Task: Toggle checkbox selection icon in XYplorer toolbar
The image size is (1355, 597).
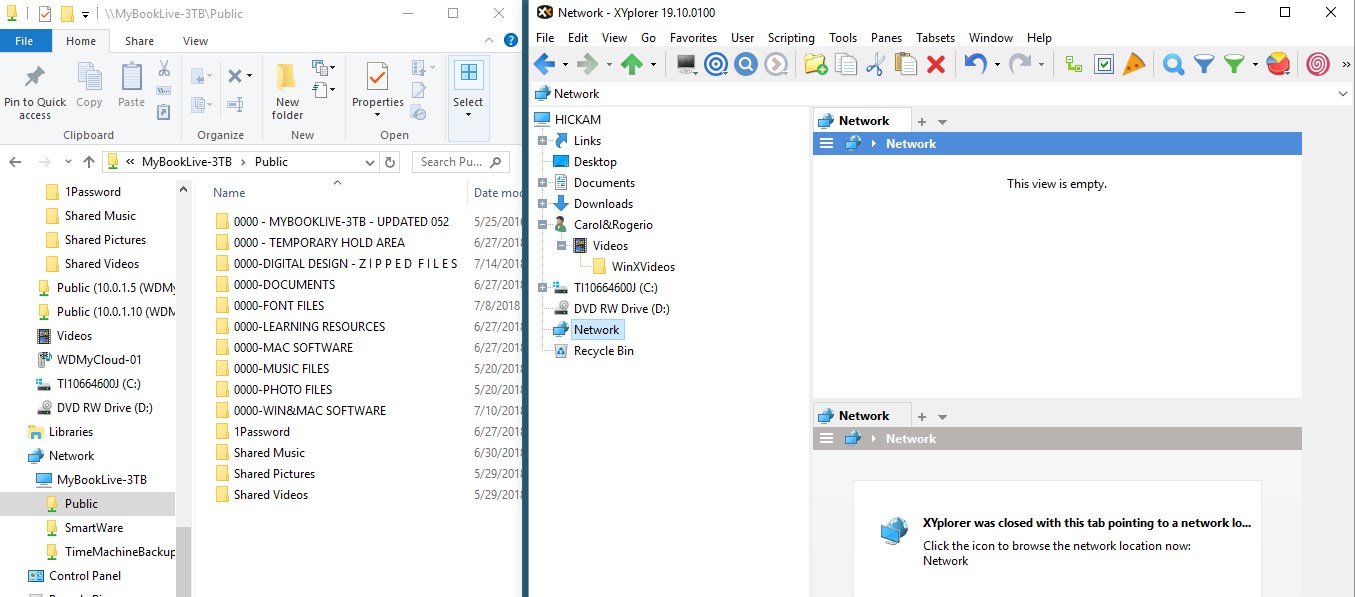Action: [1104, 64]
